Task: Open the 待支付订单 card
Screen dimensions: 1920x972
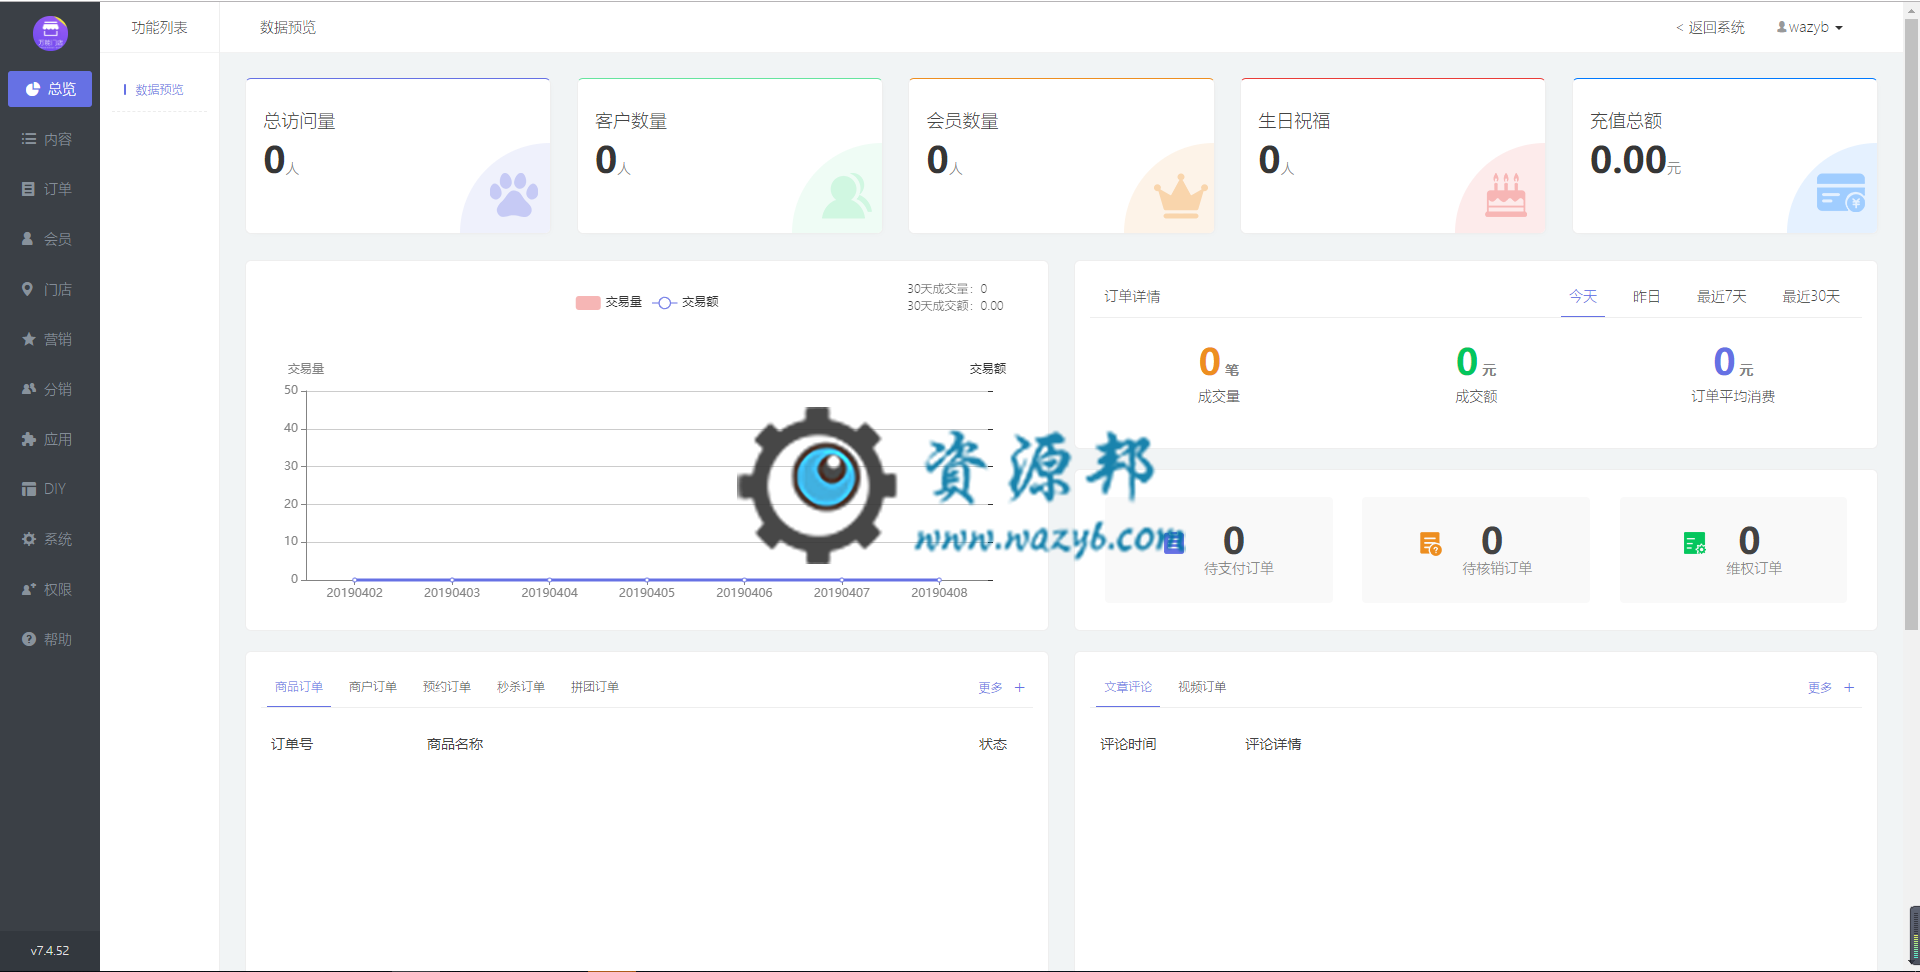Action: tap(1219, 550)
